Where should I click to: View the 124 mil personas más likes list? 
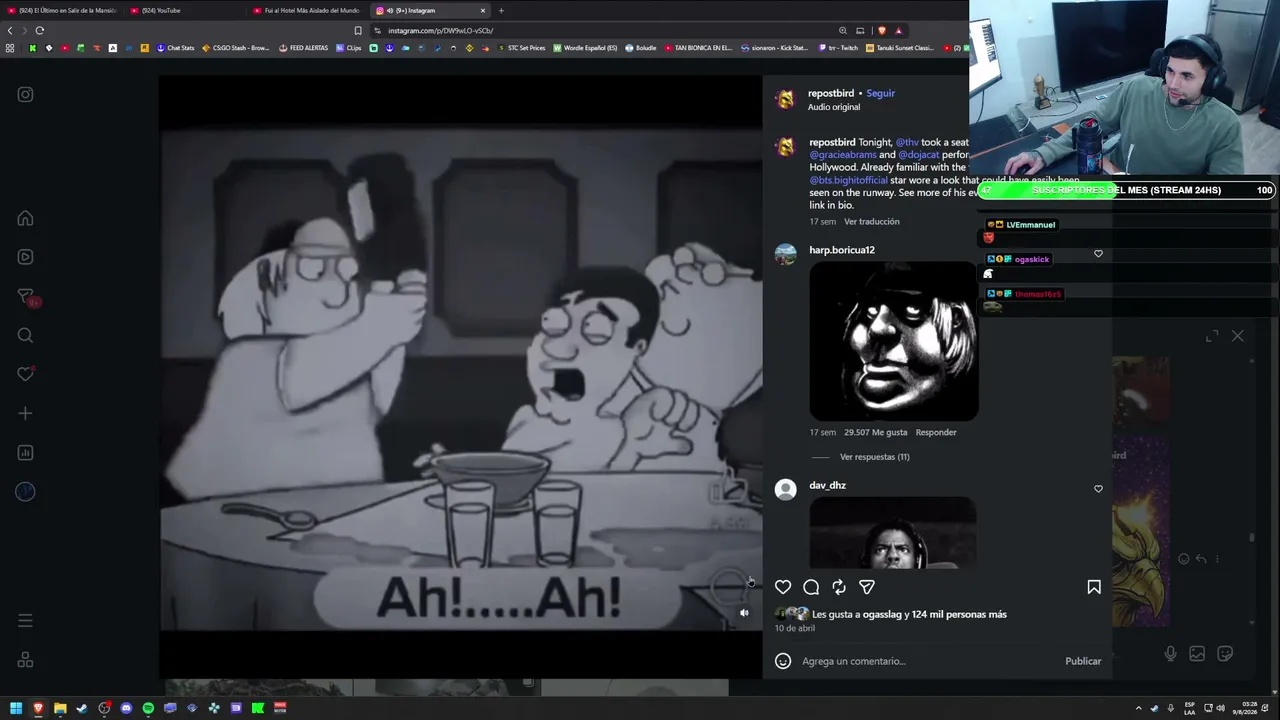coord(959,614)
